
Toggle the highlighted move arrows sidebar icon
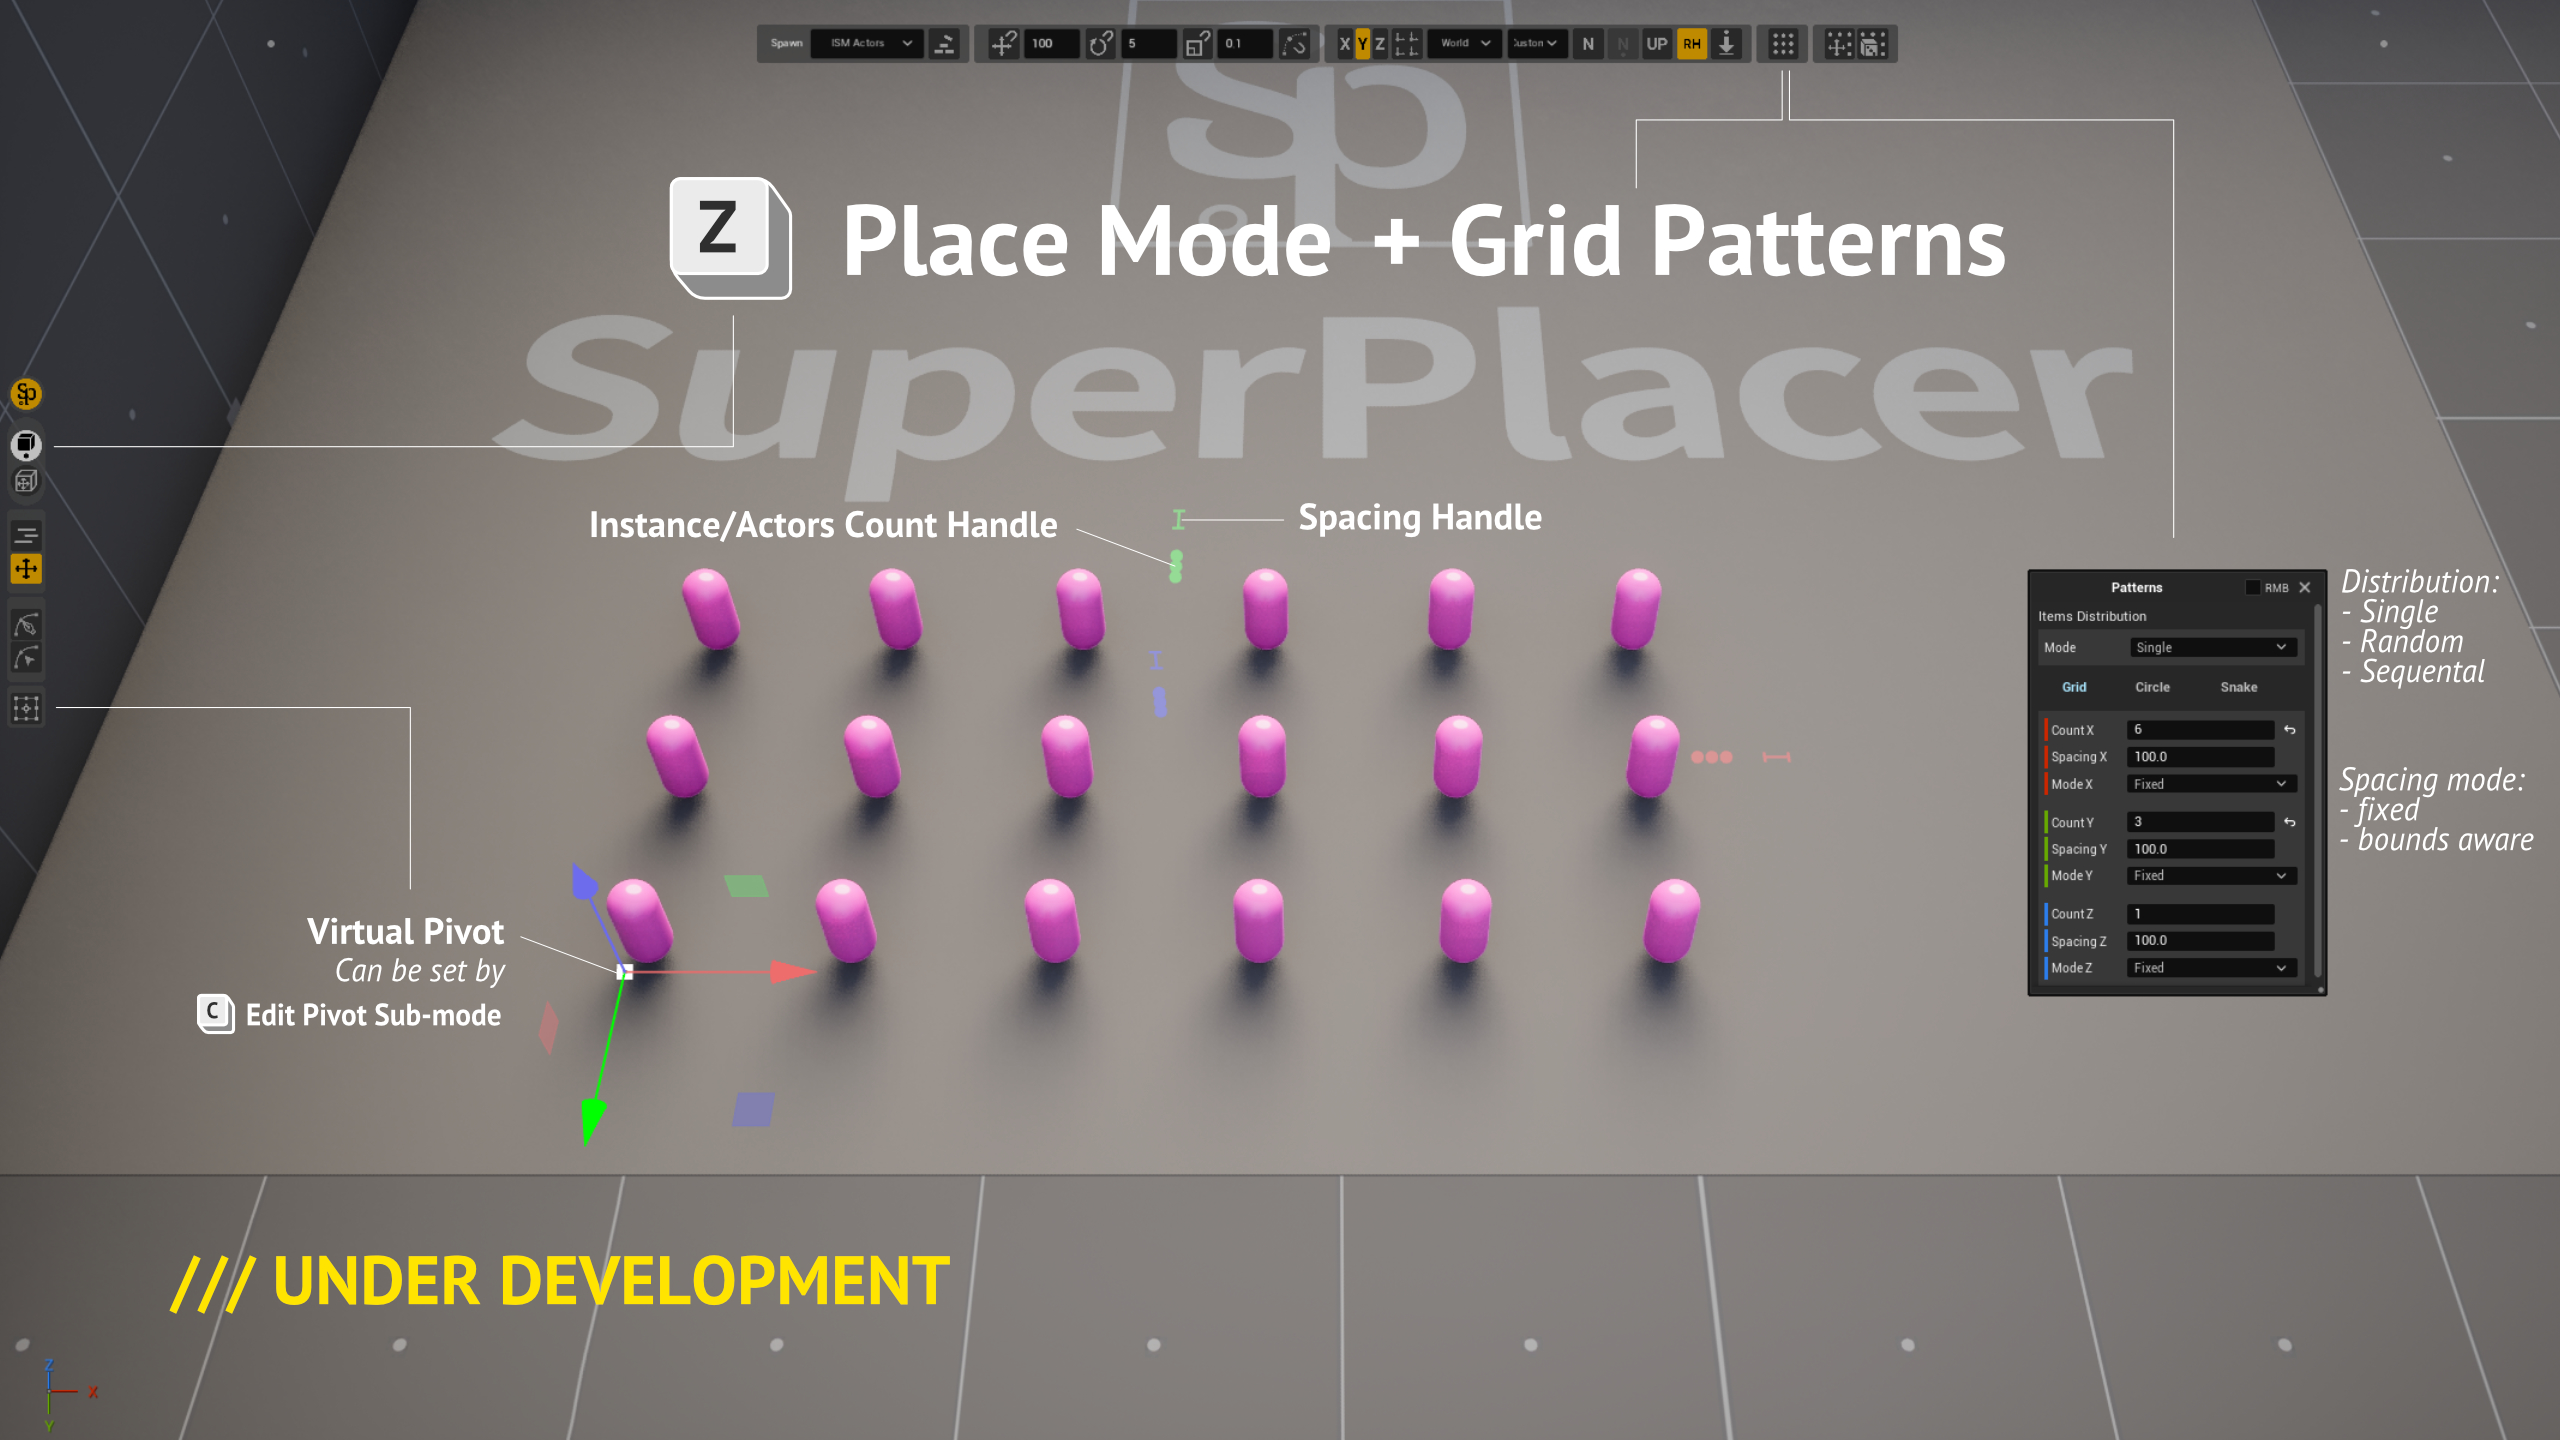pyautogui.click(x=26, y=569)
